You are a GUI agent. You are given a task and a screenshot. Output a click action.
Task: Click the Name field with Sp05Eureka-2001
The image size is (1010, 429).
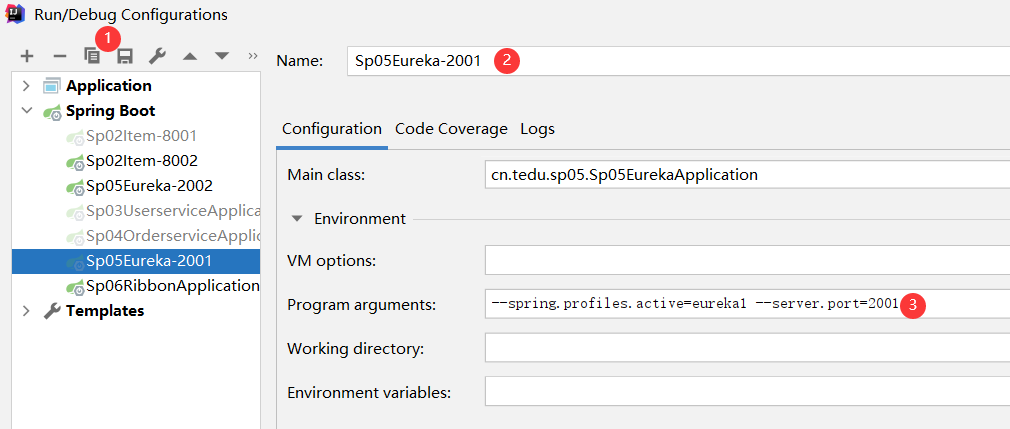coord(680,61)
